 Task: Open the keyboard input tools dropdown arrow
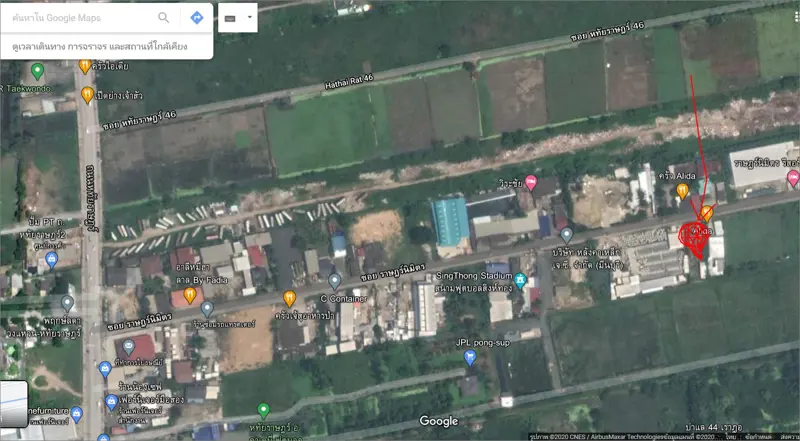(249, 17)
